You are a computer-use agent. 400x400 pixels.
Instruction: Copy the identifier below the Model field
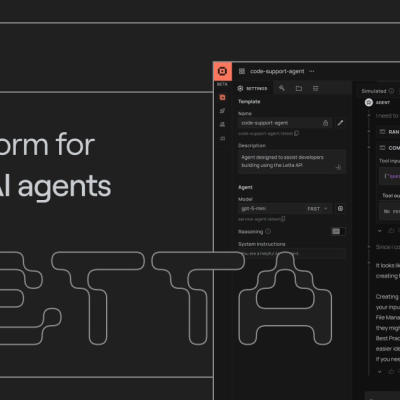point(283,219)
